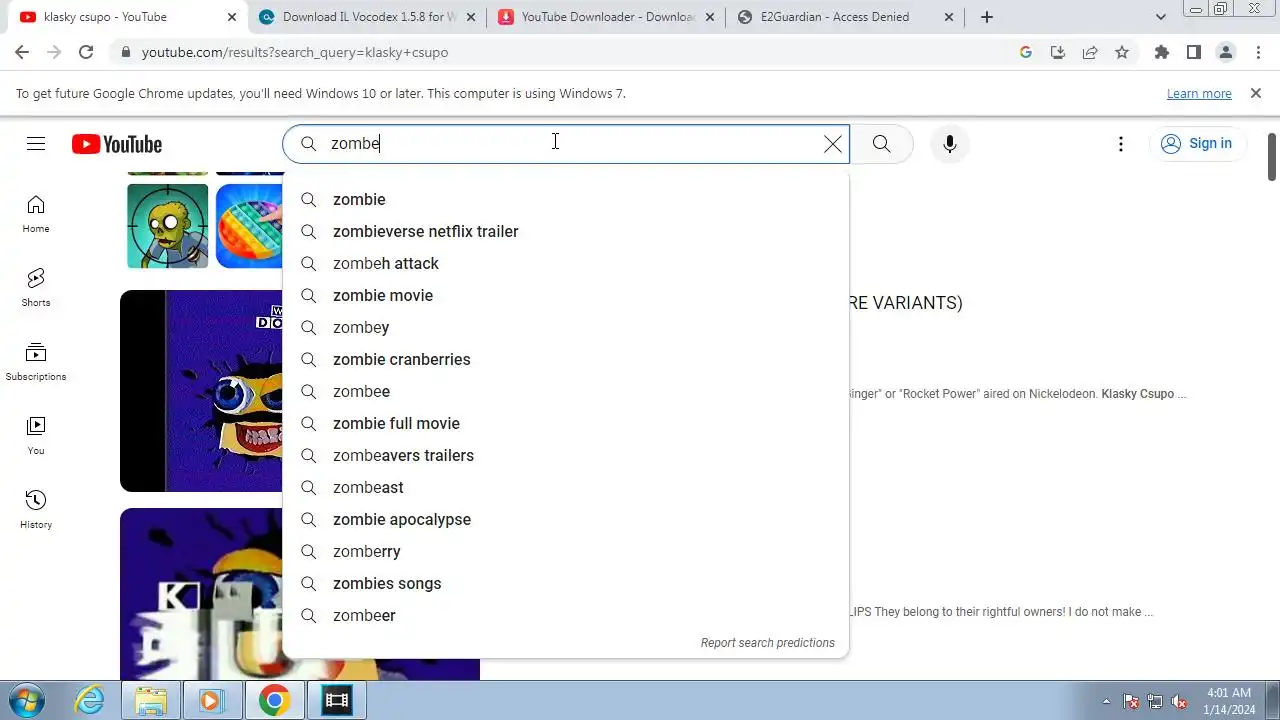Select suggestion "zombie"

[566, 200]
